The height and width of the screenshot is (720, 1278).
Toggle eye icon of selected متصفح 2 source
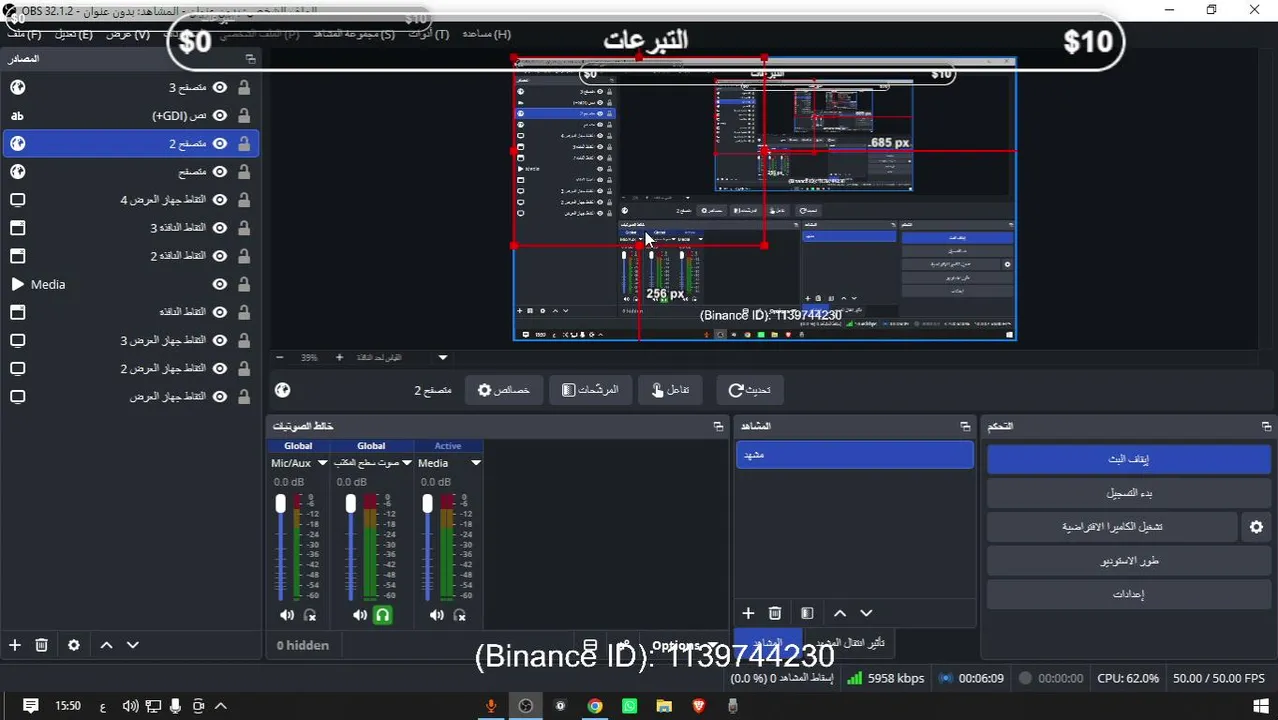(x=220, y=143)
